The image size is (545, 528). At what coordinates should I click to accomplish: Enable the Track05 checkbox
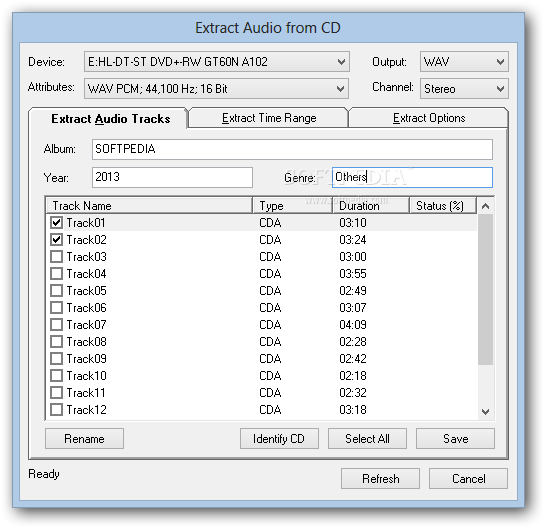56,291
